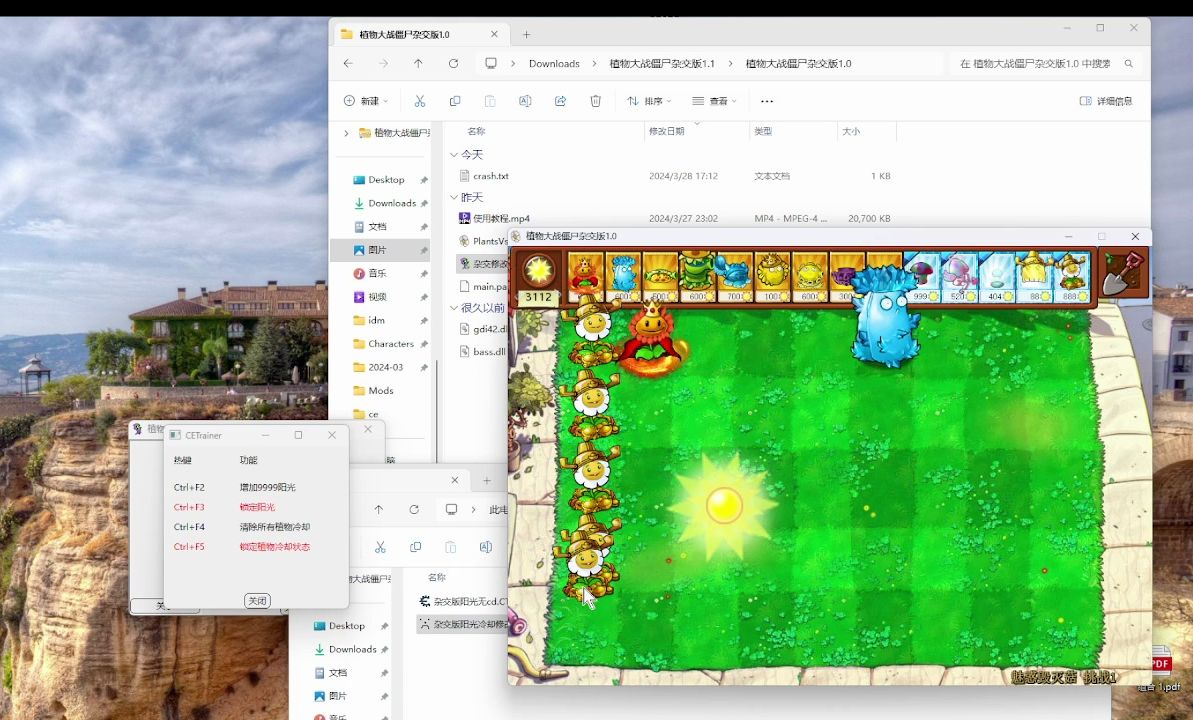Refresh the lower Explorer window
Image resolution: width=1193 pixels, height=720 pixels.
click(x=414, y=509)
